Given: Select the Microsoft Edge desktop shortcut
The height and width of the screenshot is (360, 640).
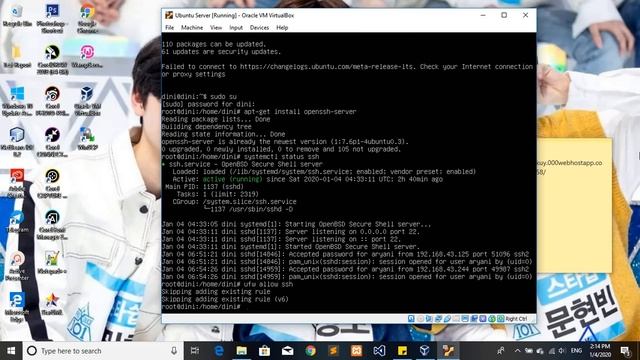Looking at the screenshot, I should click(x=17, y=307).
